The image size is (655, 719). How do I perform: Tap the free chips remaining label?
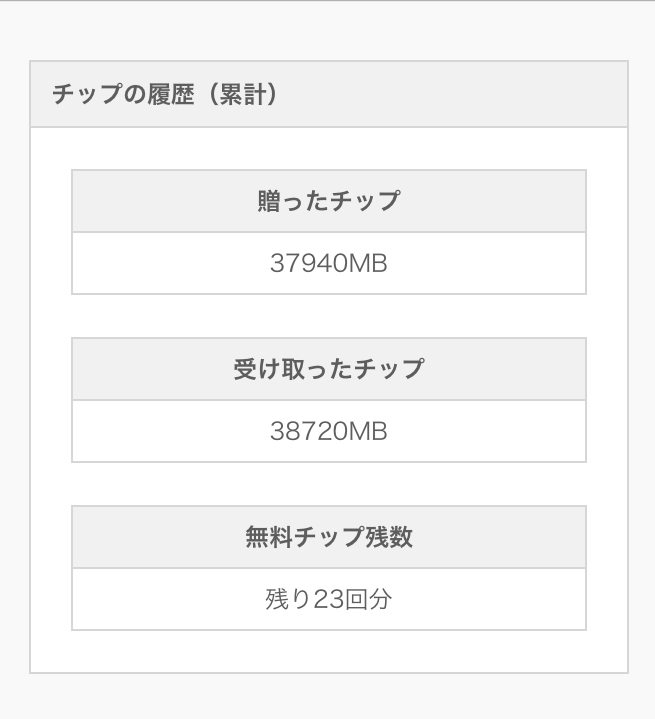click(328, 537)
